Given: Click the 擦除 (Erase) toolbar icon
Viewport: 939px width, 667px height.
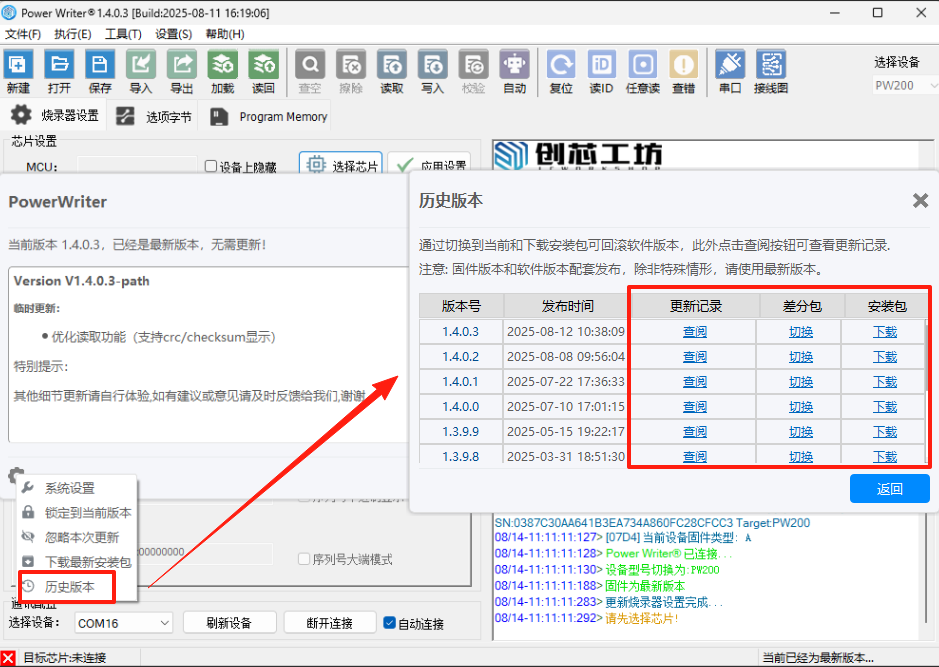Looking at the screenshot, I should (351, 64).
